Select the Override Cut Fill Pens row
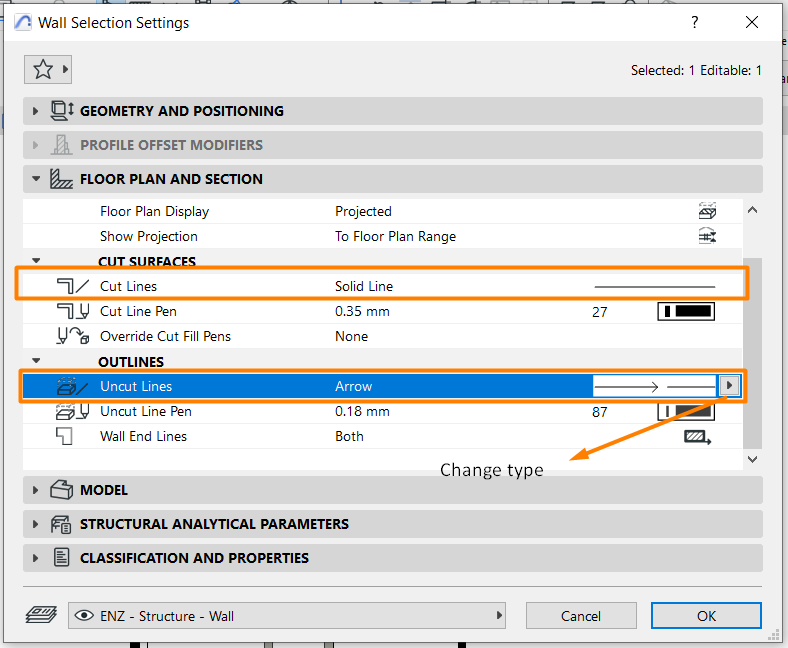This screenshot has height=648, width=788. pos(382,336)
